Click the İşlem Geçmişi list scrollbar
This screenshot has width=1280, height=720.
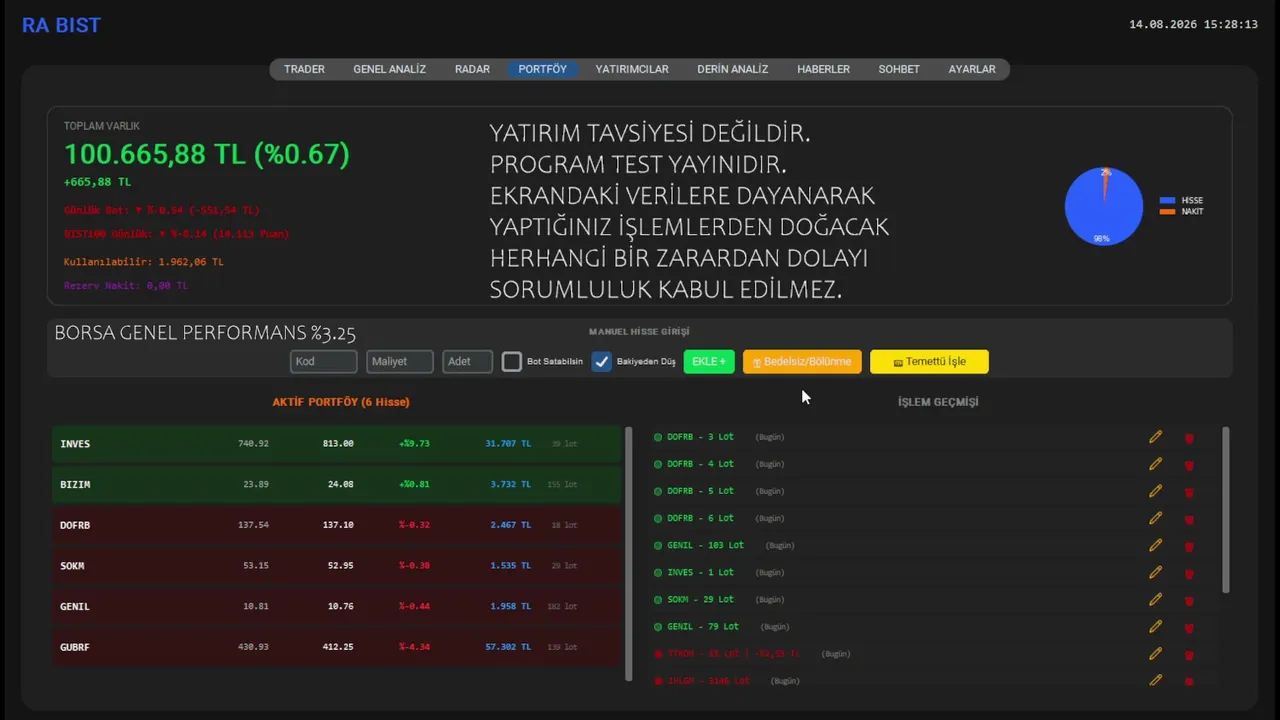coord(1226,510)
